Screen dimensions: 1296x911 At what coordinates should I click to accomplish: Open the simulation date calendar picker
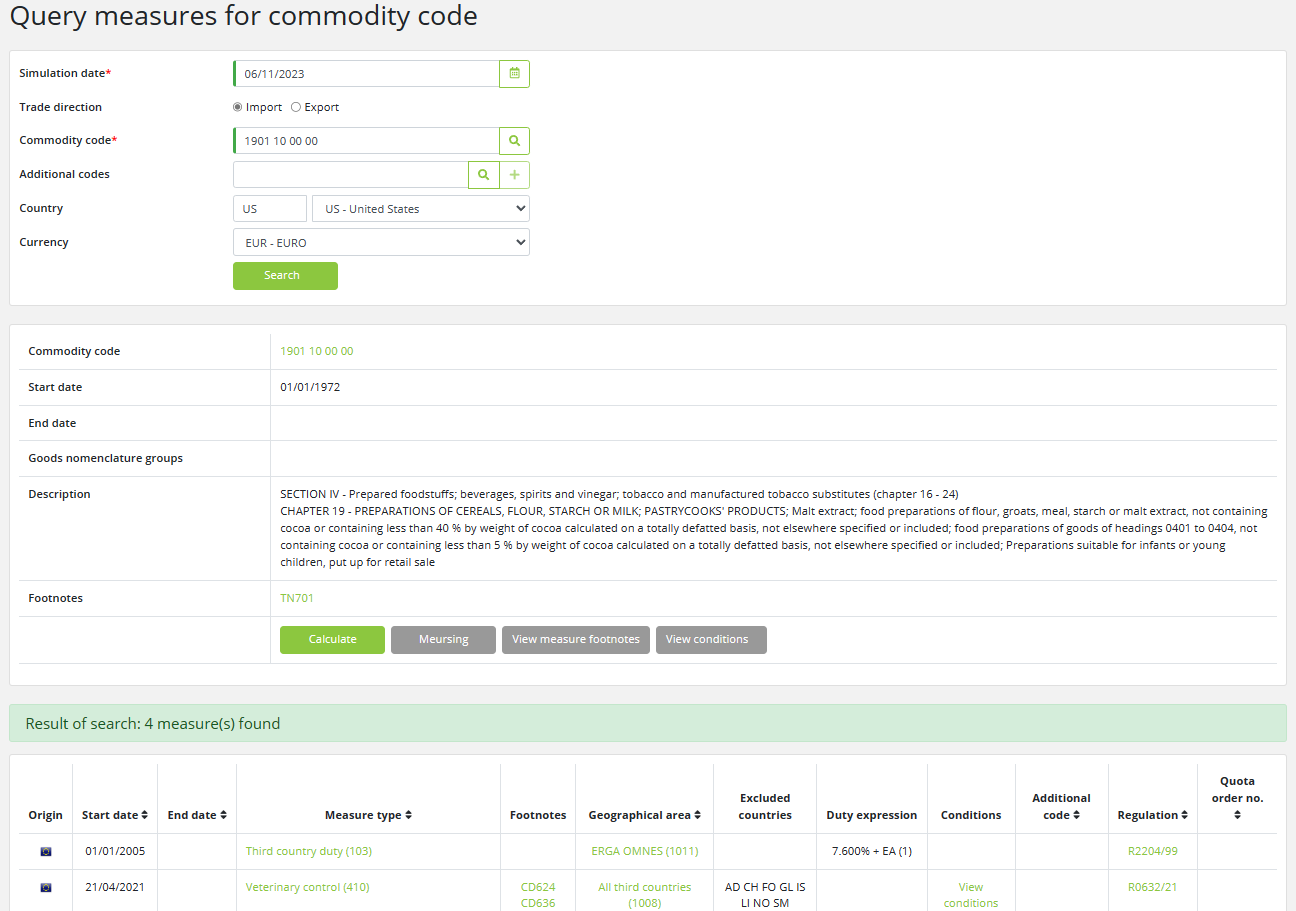point(514,74)
